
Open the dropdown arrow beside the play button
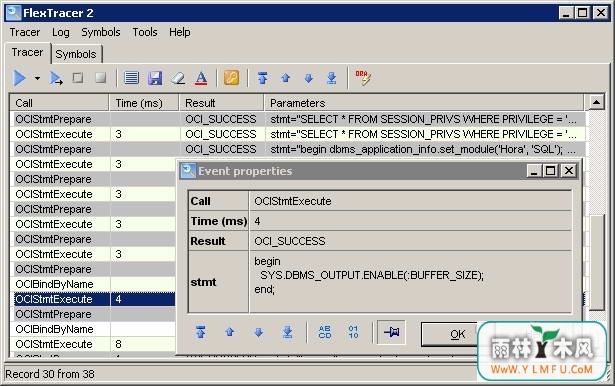37,78
